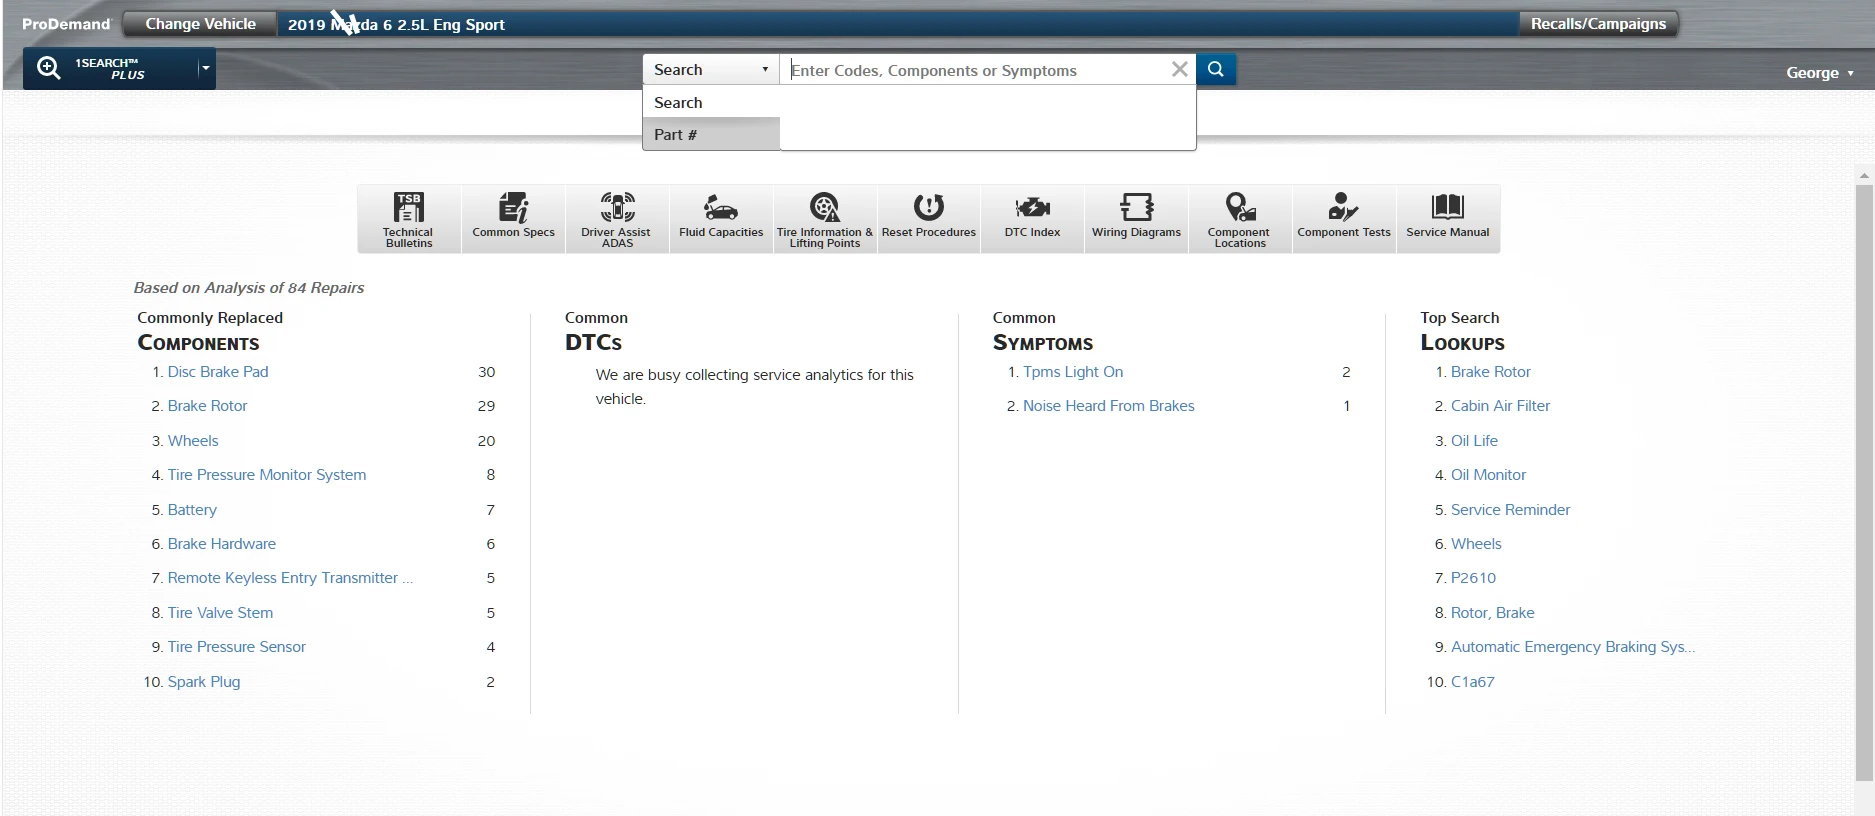Open Brake Rotor in Top Search Lookups
The height and width of the screenshot is (816, 1875).
coord(1491,372)
